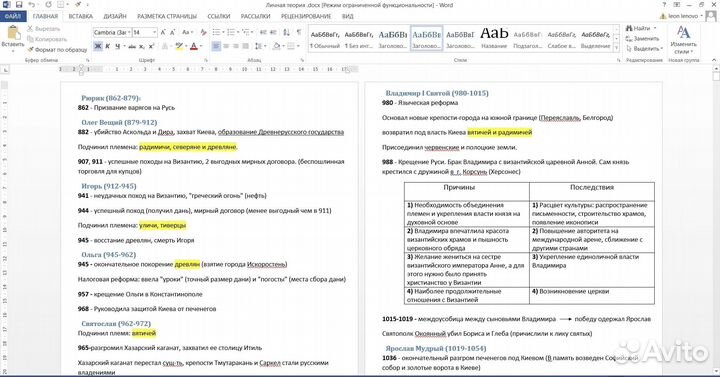Click the Redo icon in quick access toolbar
This screenshot has width=720, height=377.
point(48,5)
